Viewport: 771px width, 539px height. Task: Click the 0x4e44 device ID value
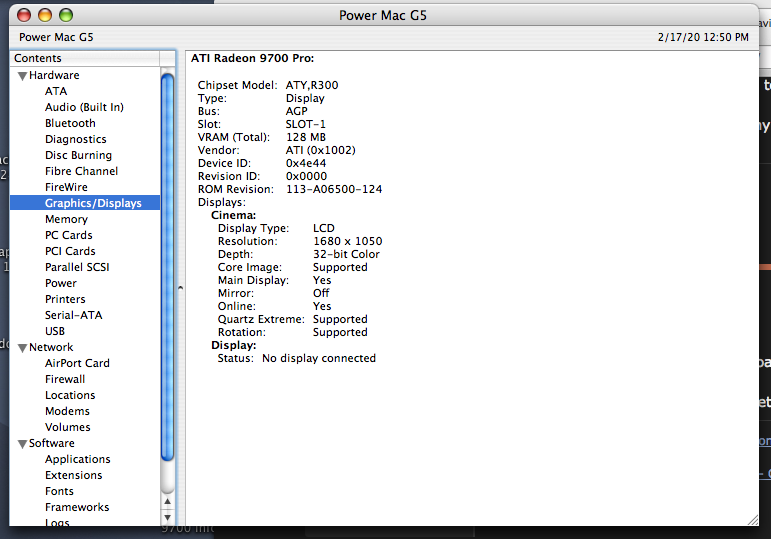[306, 163]
